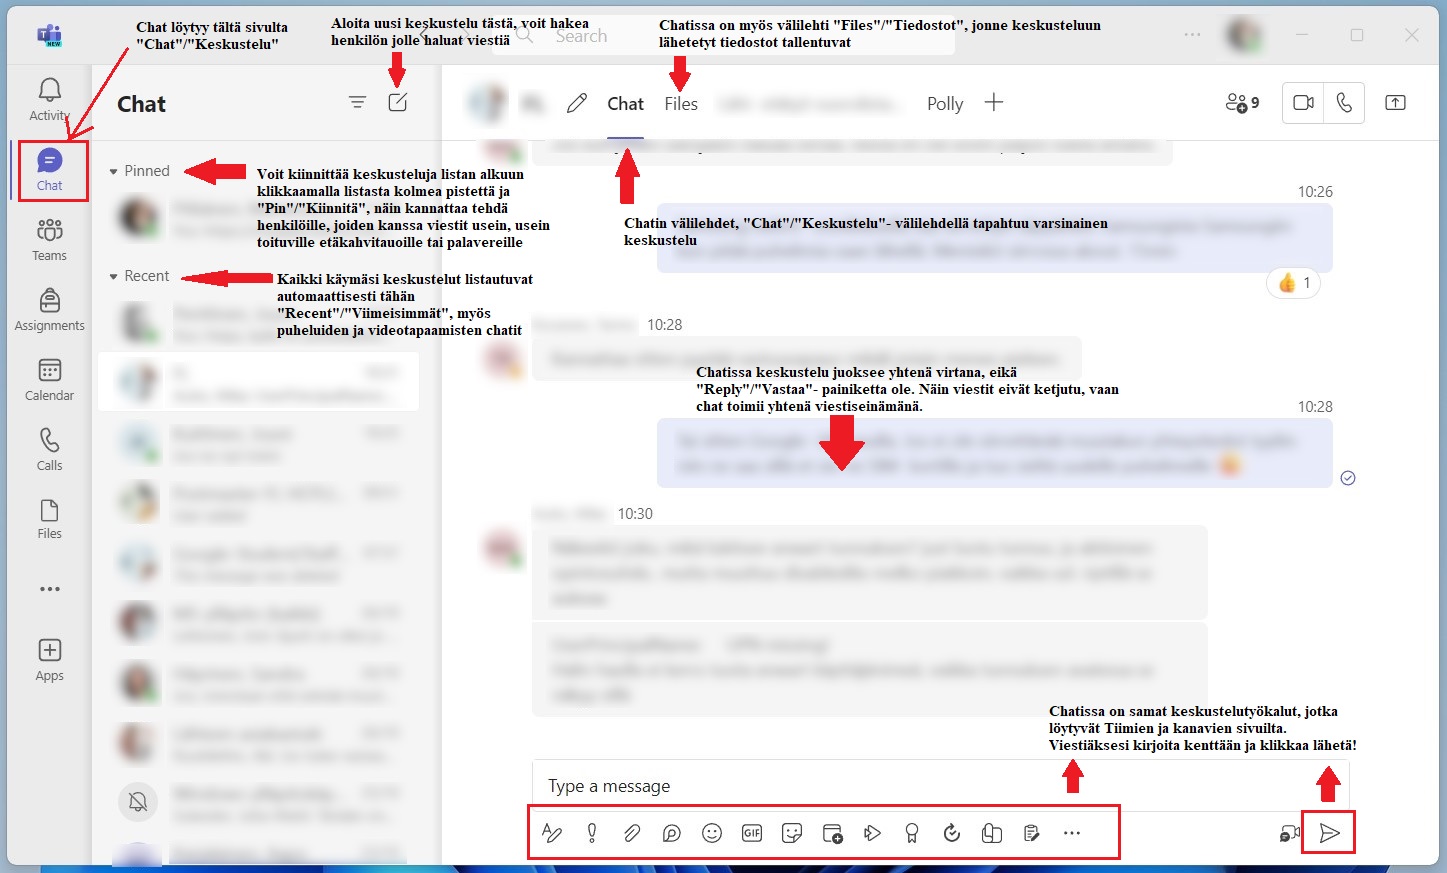Start an audio call with phone icon
1447x873 pixels.
pos(1344,103)
